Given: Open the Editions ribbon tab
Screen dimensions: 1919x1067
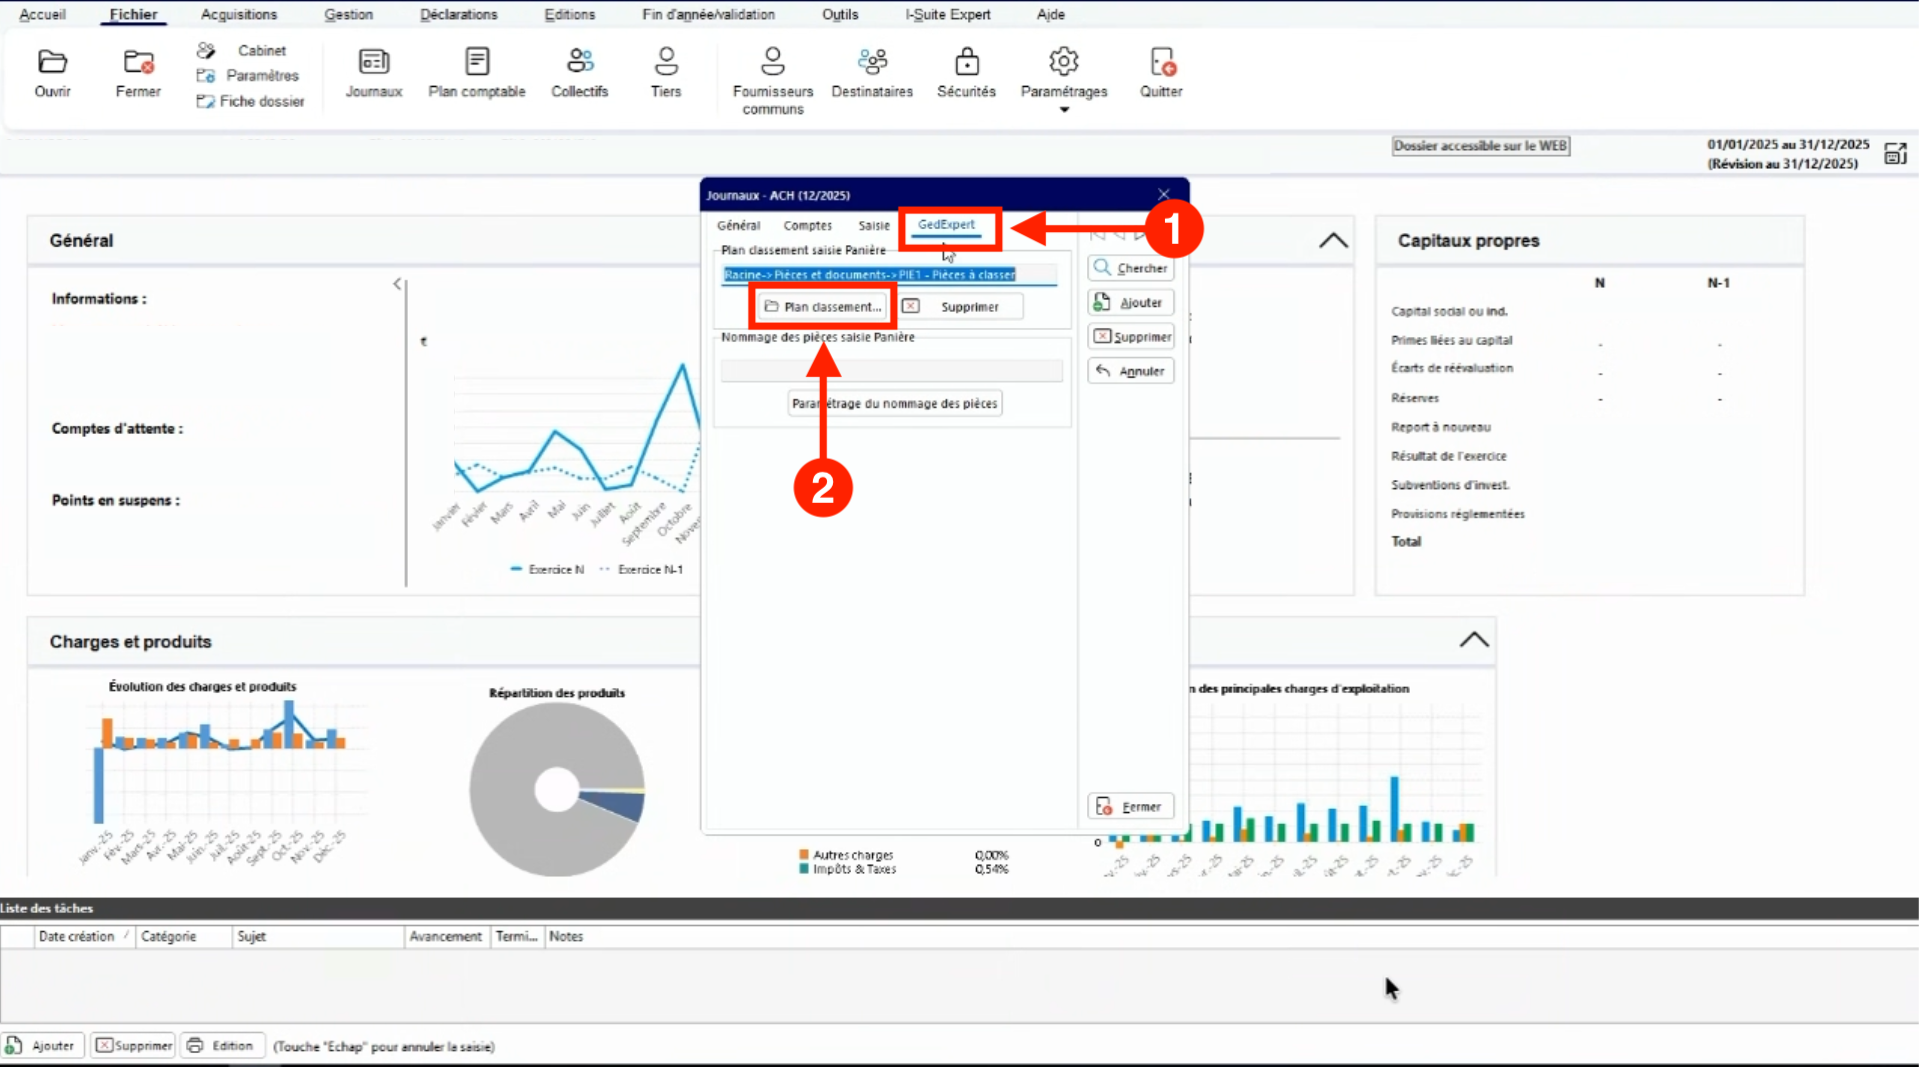Looking at the screenshot, I should (570, 14).
